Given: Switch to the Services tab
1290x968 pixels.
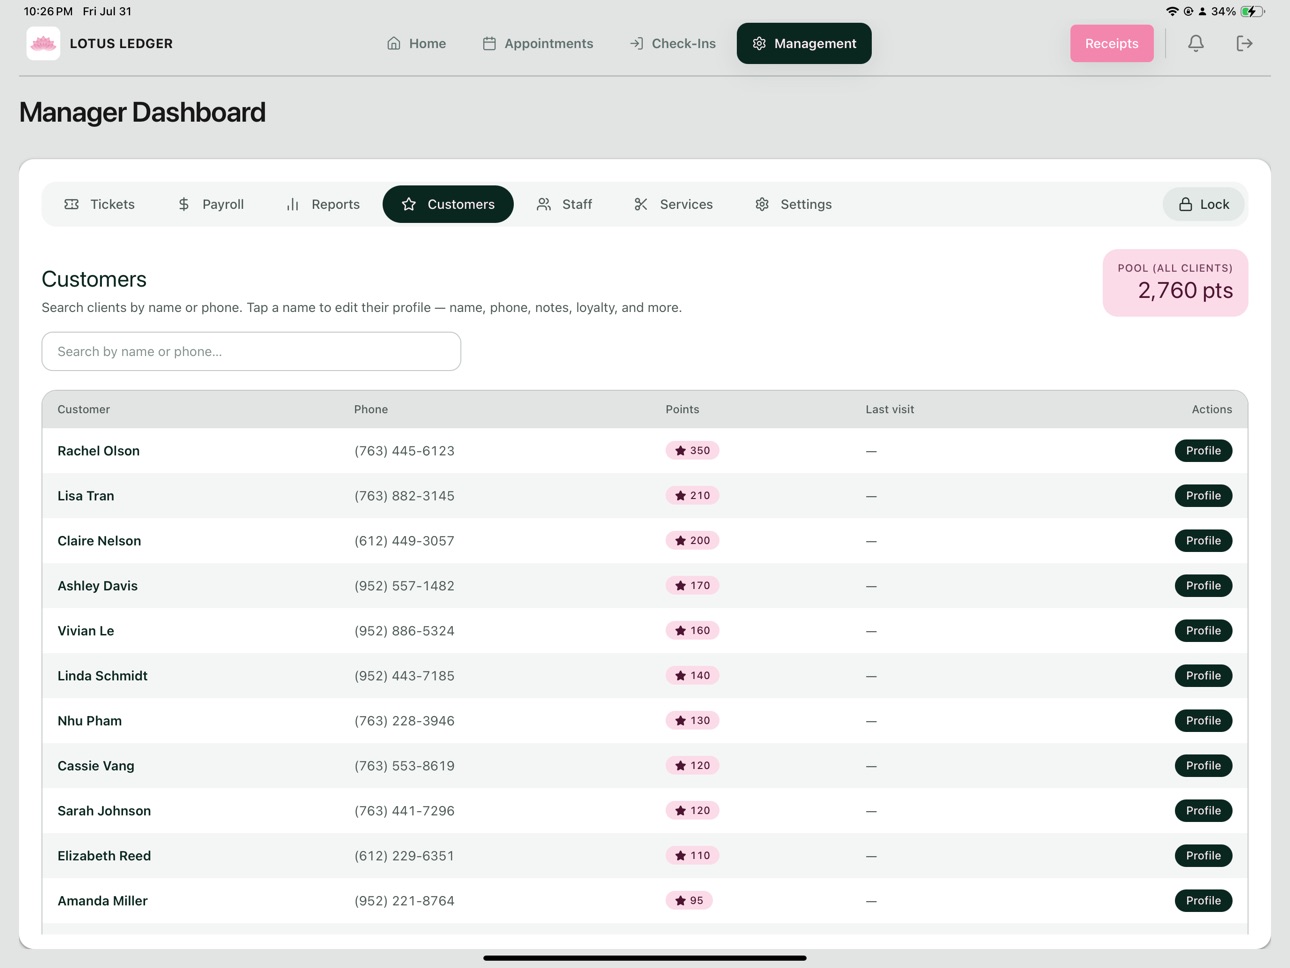Looking at the screenshot, I should coord(673,204).
